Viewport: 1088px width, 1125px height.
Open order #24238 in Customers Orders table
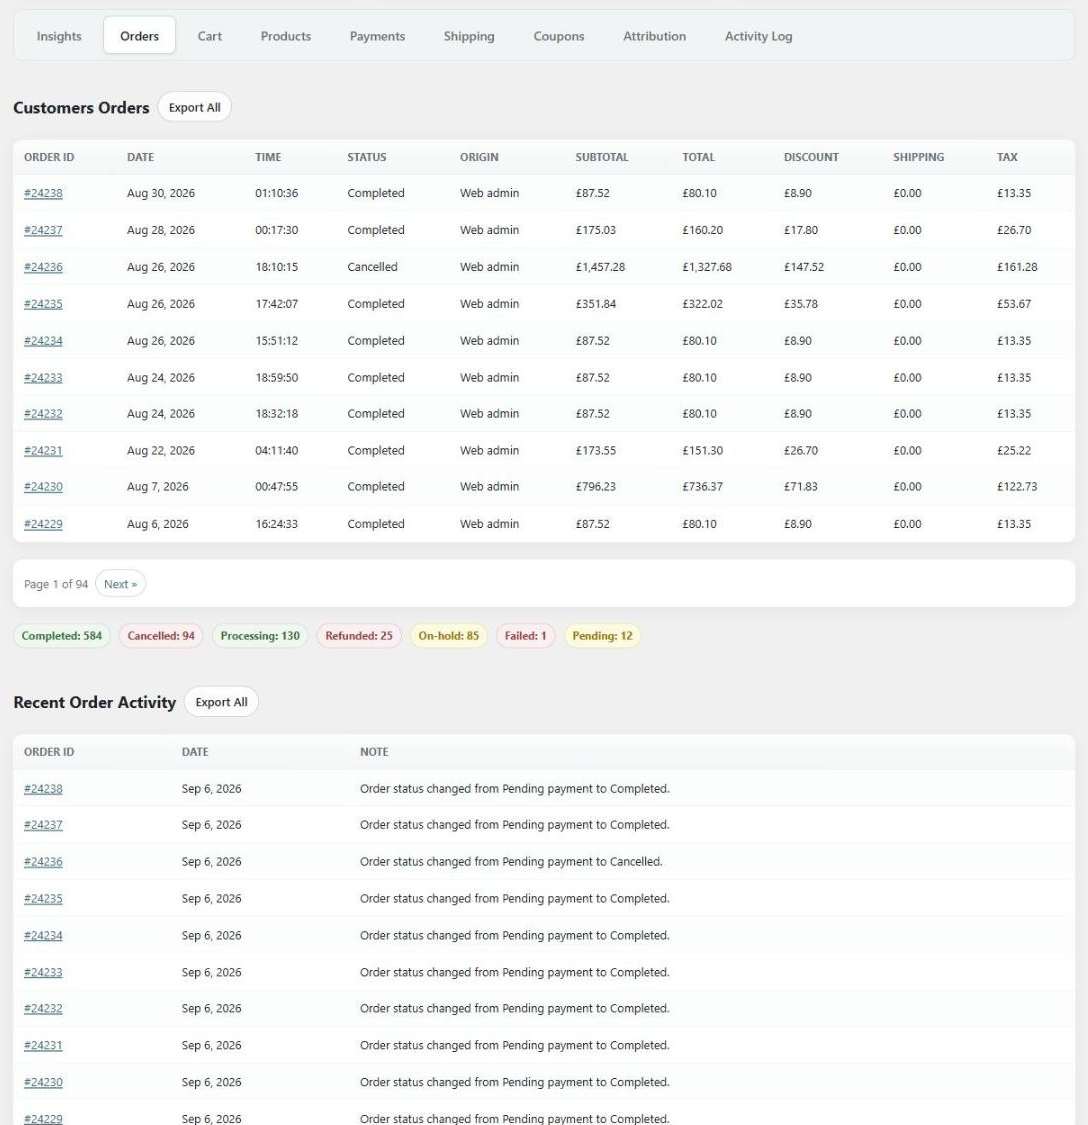[43, 193]
